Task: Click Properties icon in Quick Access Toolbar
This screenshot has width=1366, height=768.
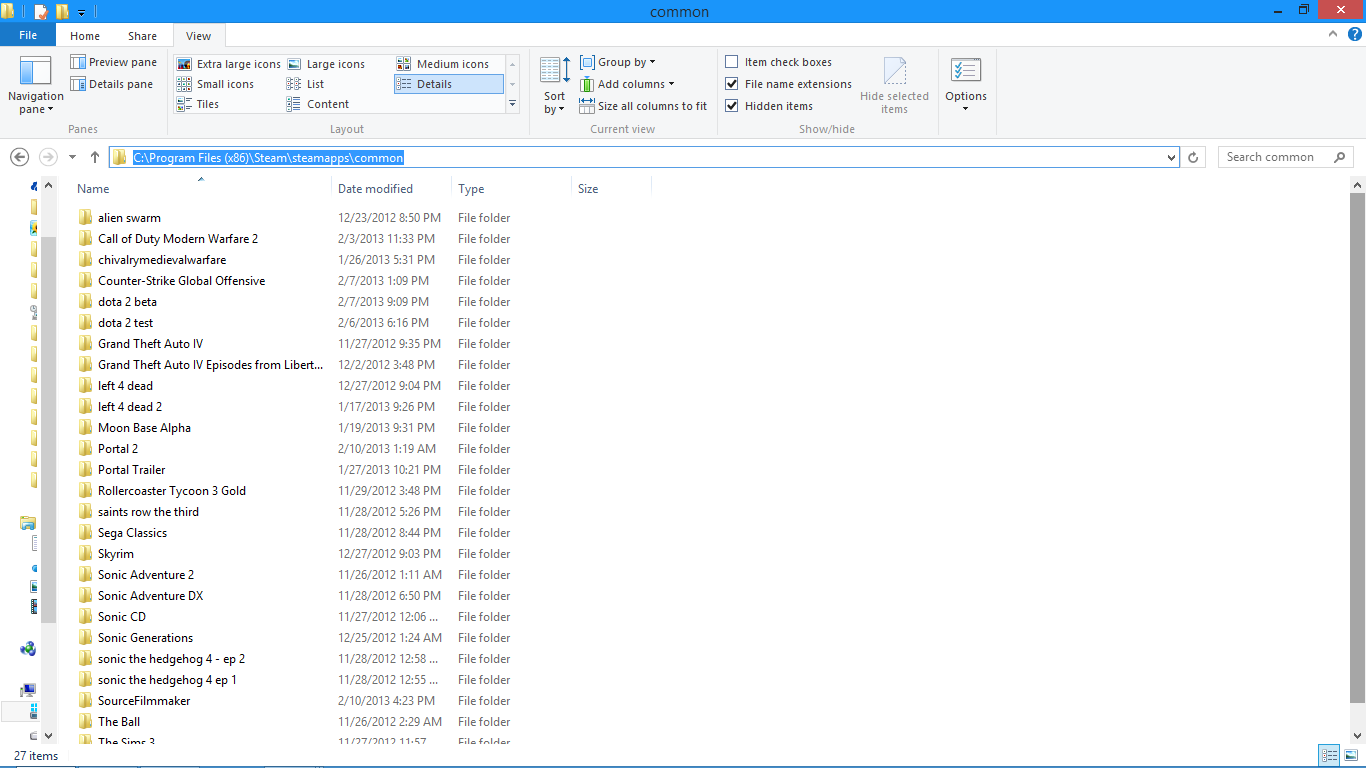Action: coord(41,12)
